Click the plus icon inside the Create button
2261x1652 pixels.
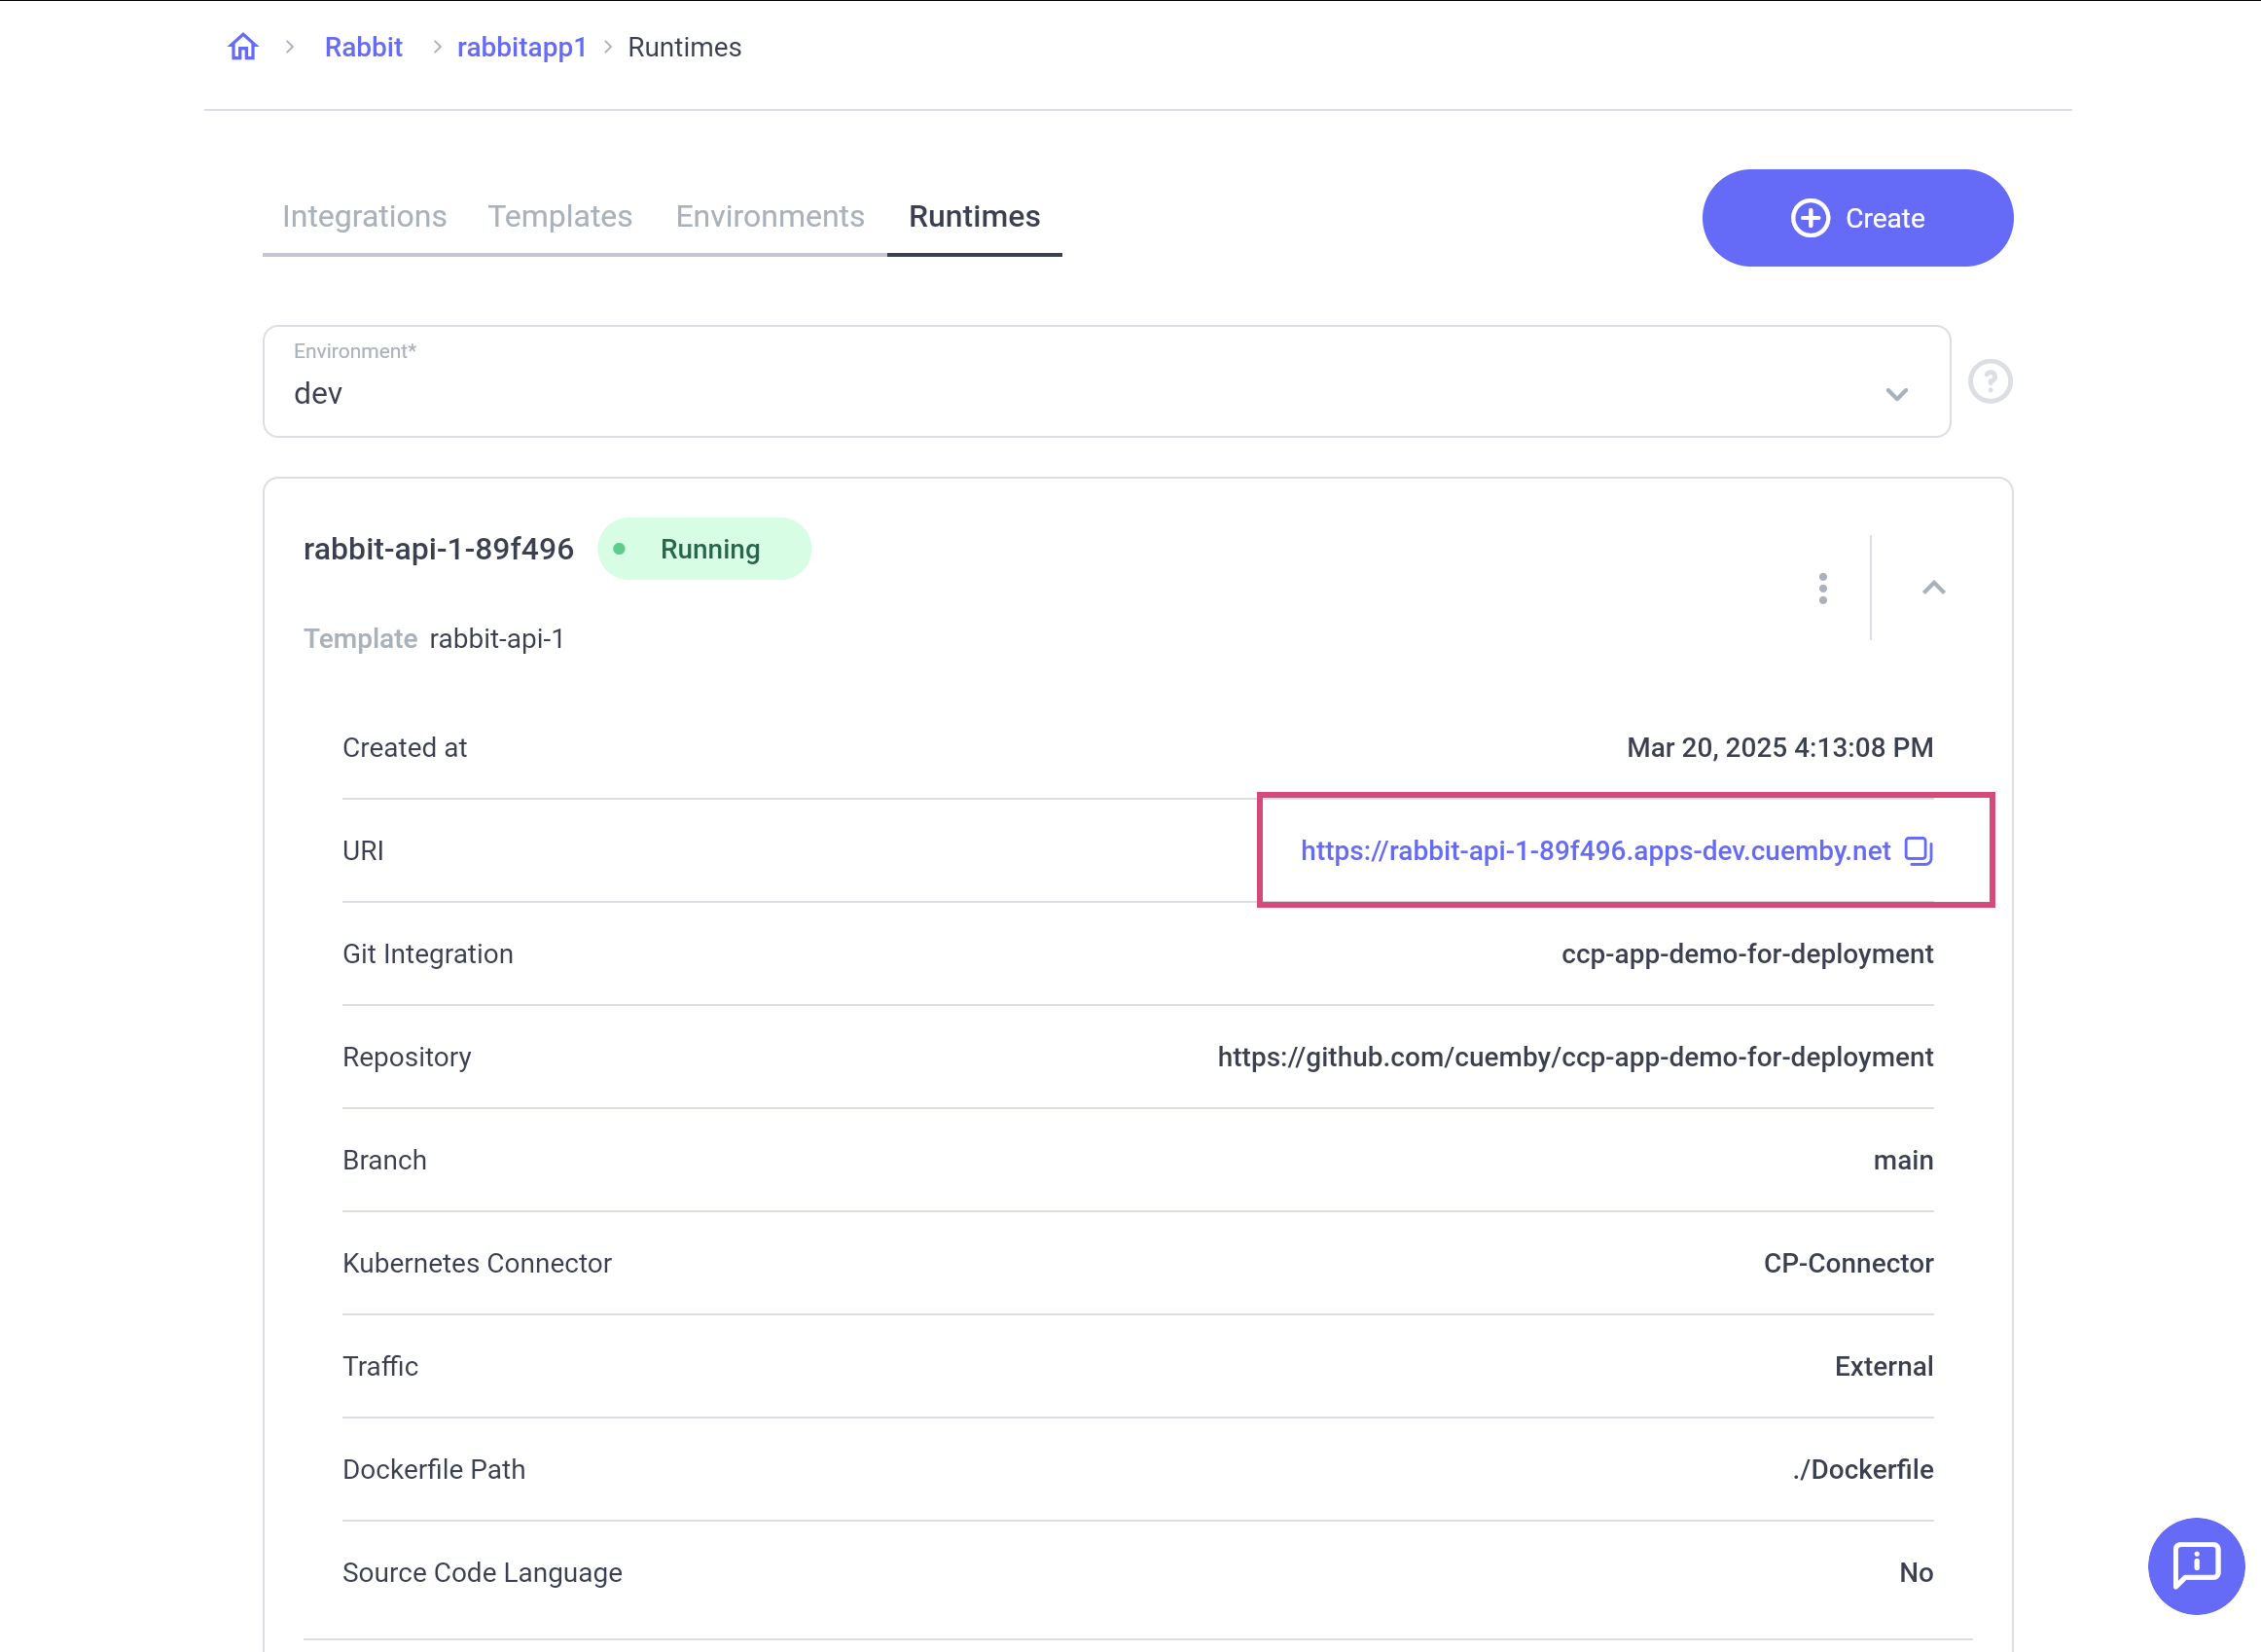click(1810, 218)
